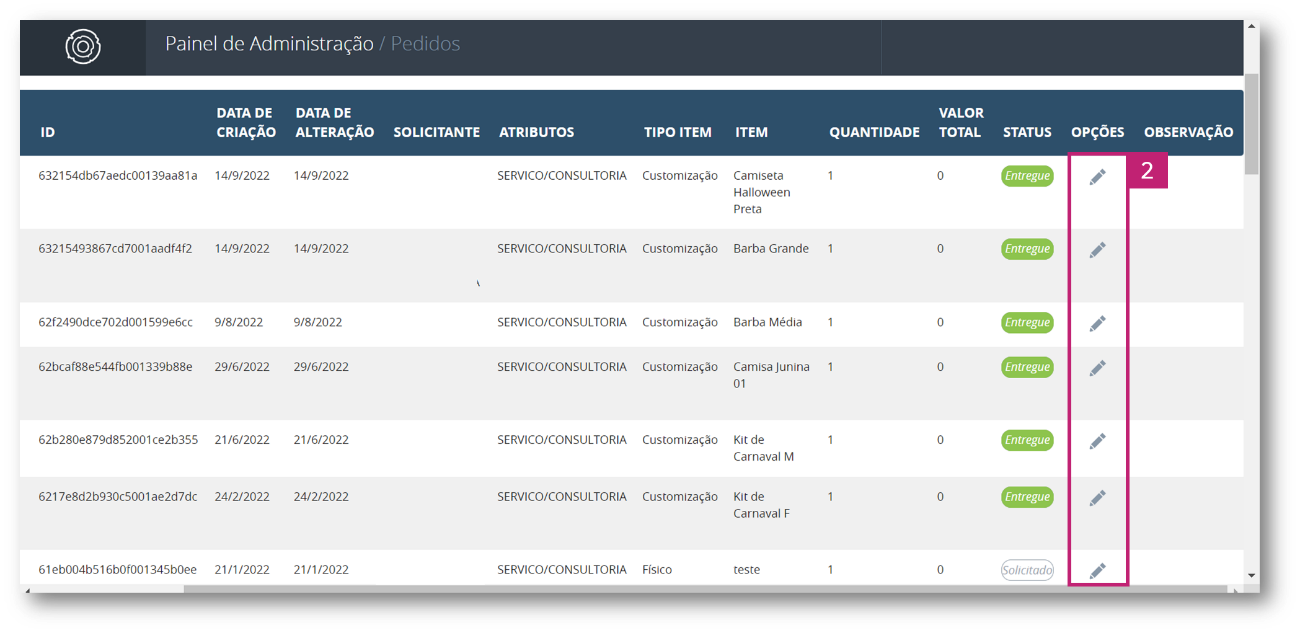Edit the Barba Média order
The height and width of the screenshot is (633, 1300).
coord(1097,324)
